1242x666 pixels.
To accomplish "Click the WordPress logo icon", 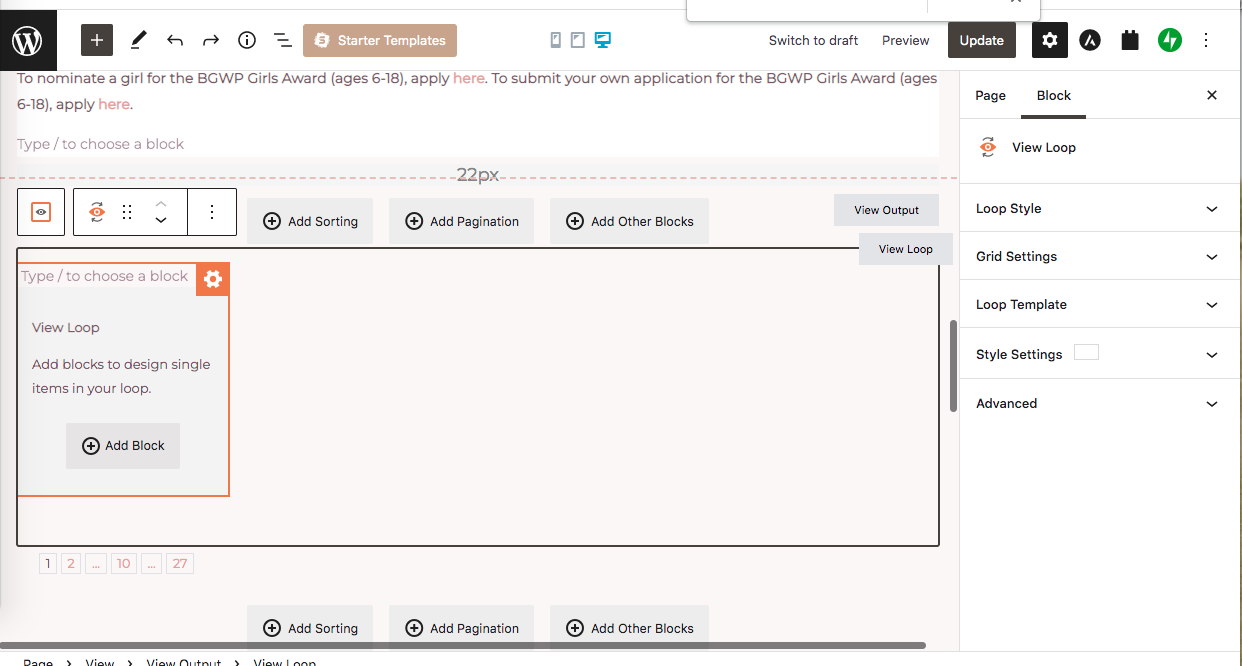I will (28, 41).
